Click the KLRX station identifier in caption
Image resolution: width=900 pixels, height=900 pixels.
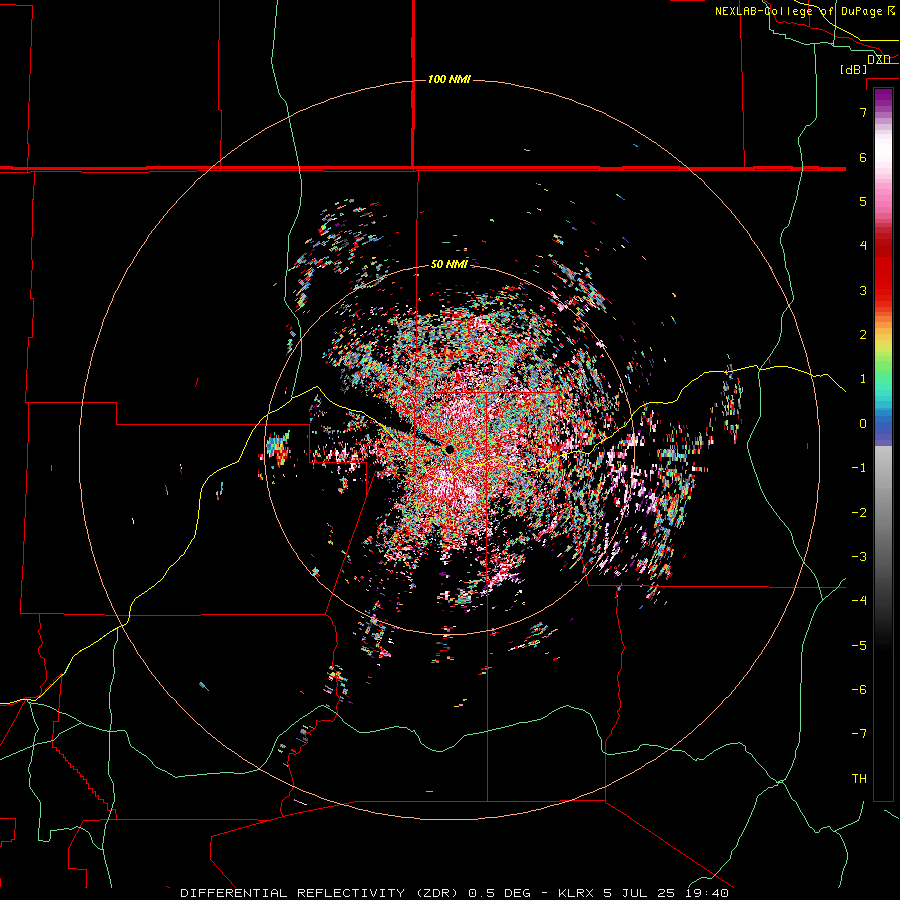click(x=578, y=893)
